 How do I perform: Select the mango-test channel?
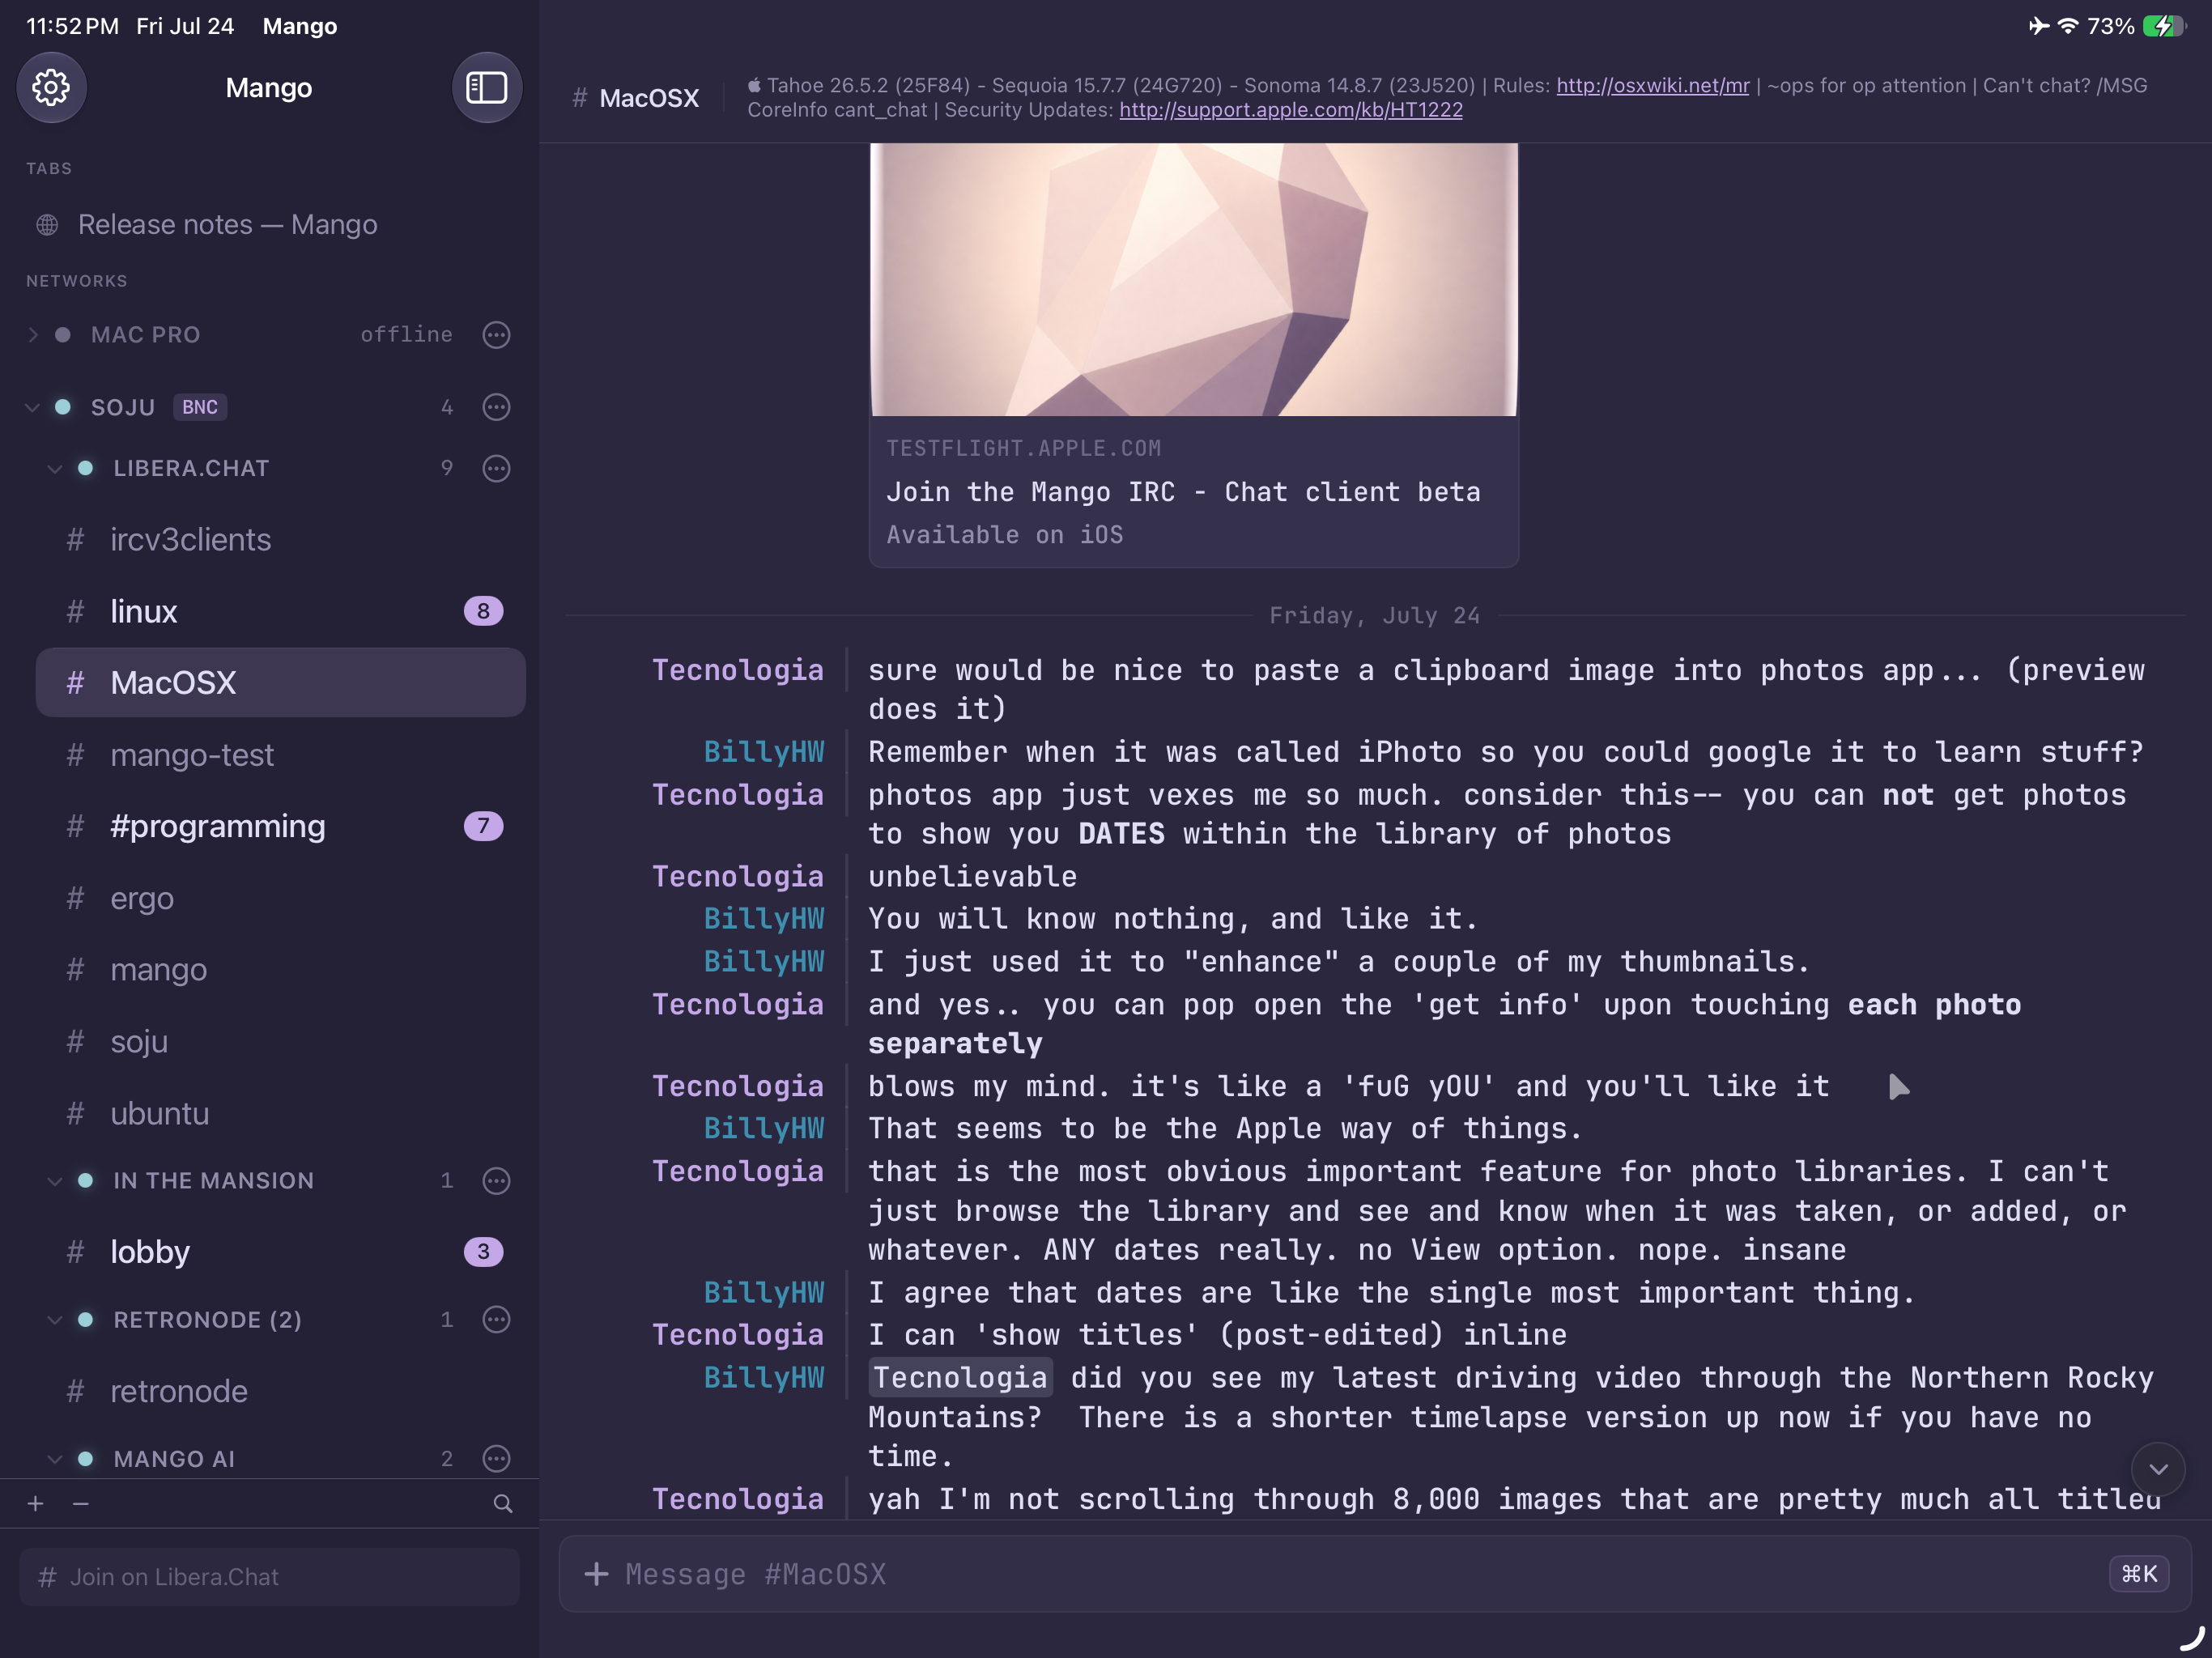click(x=280, y=755)
